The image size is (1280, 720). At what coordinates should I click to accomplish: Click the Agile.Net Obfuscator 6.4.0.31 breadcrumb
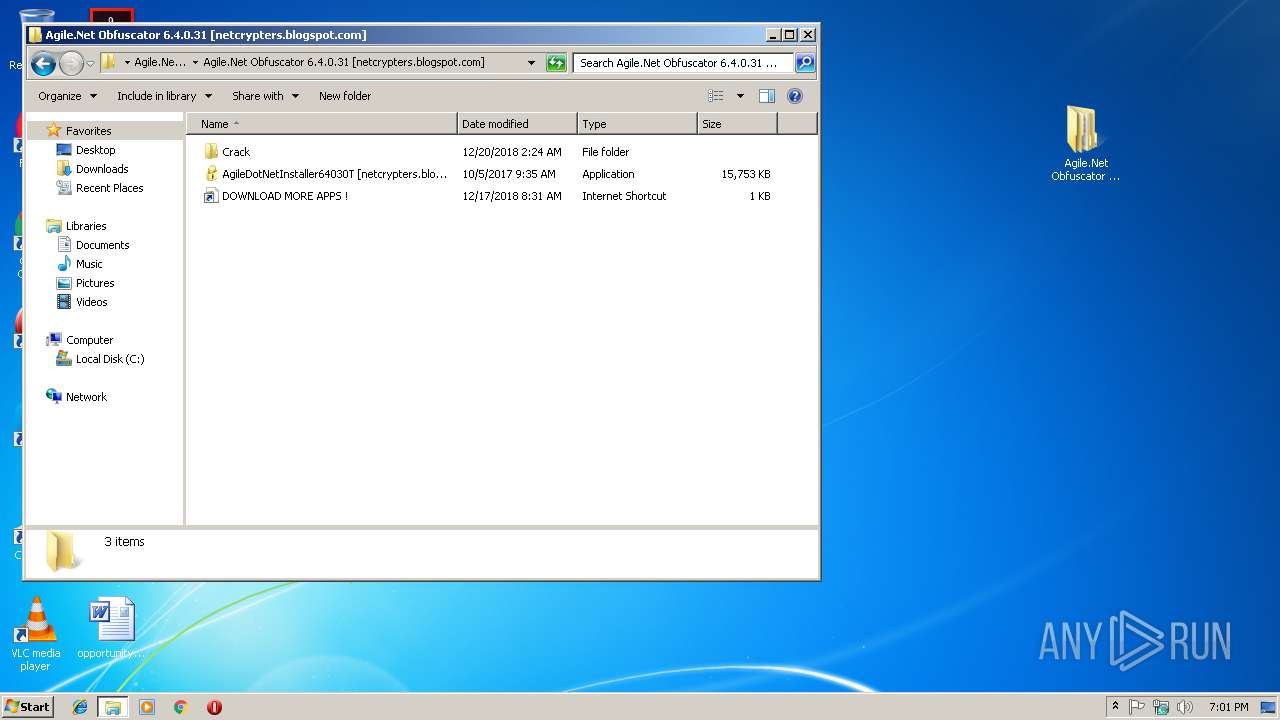click(x=344, y=62)
